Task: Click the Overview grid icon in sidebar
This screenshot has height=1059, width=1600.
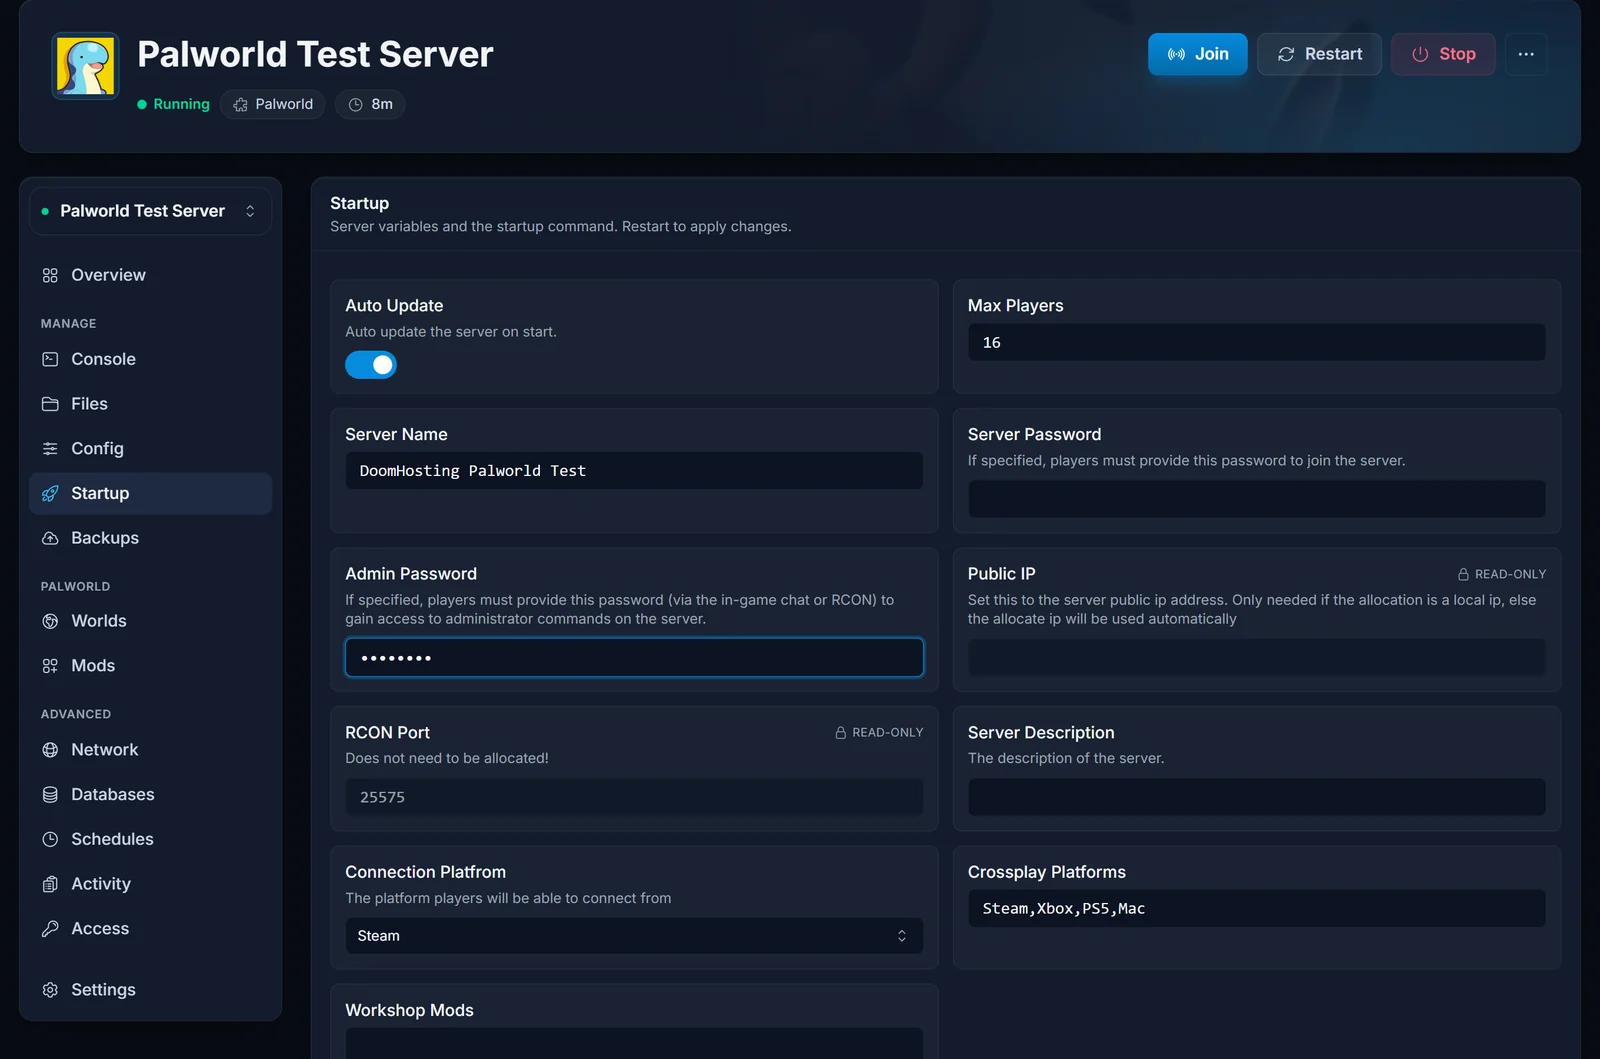Action: coord(50,275)
